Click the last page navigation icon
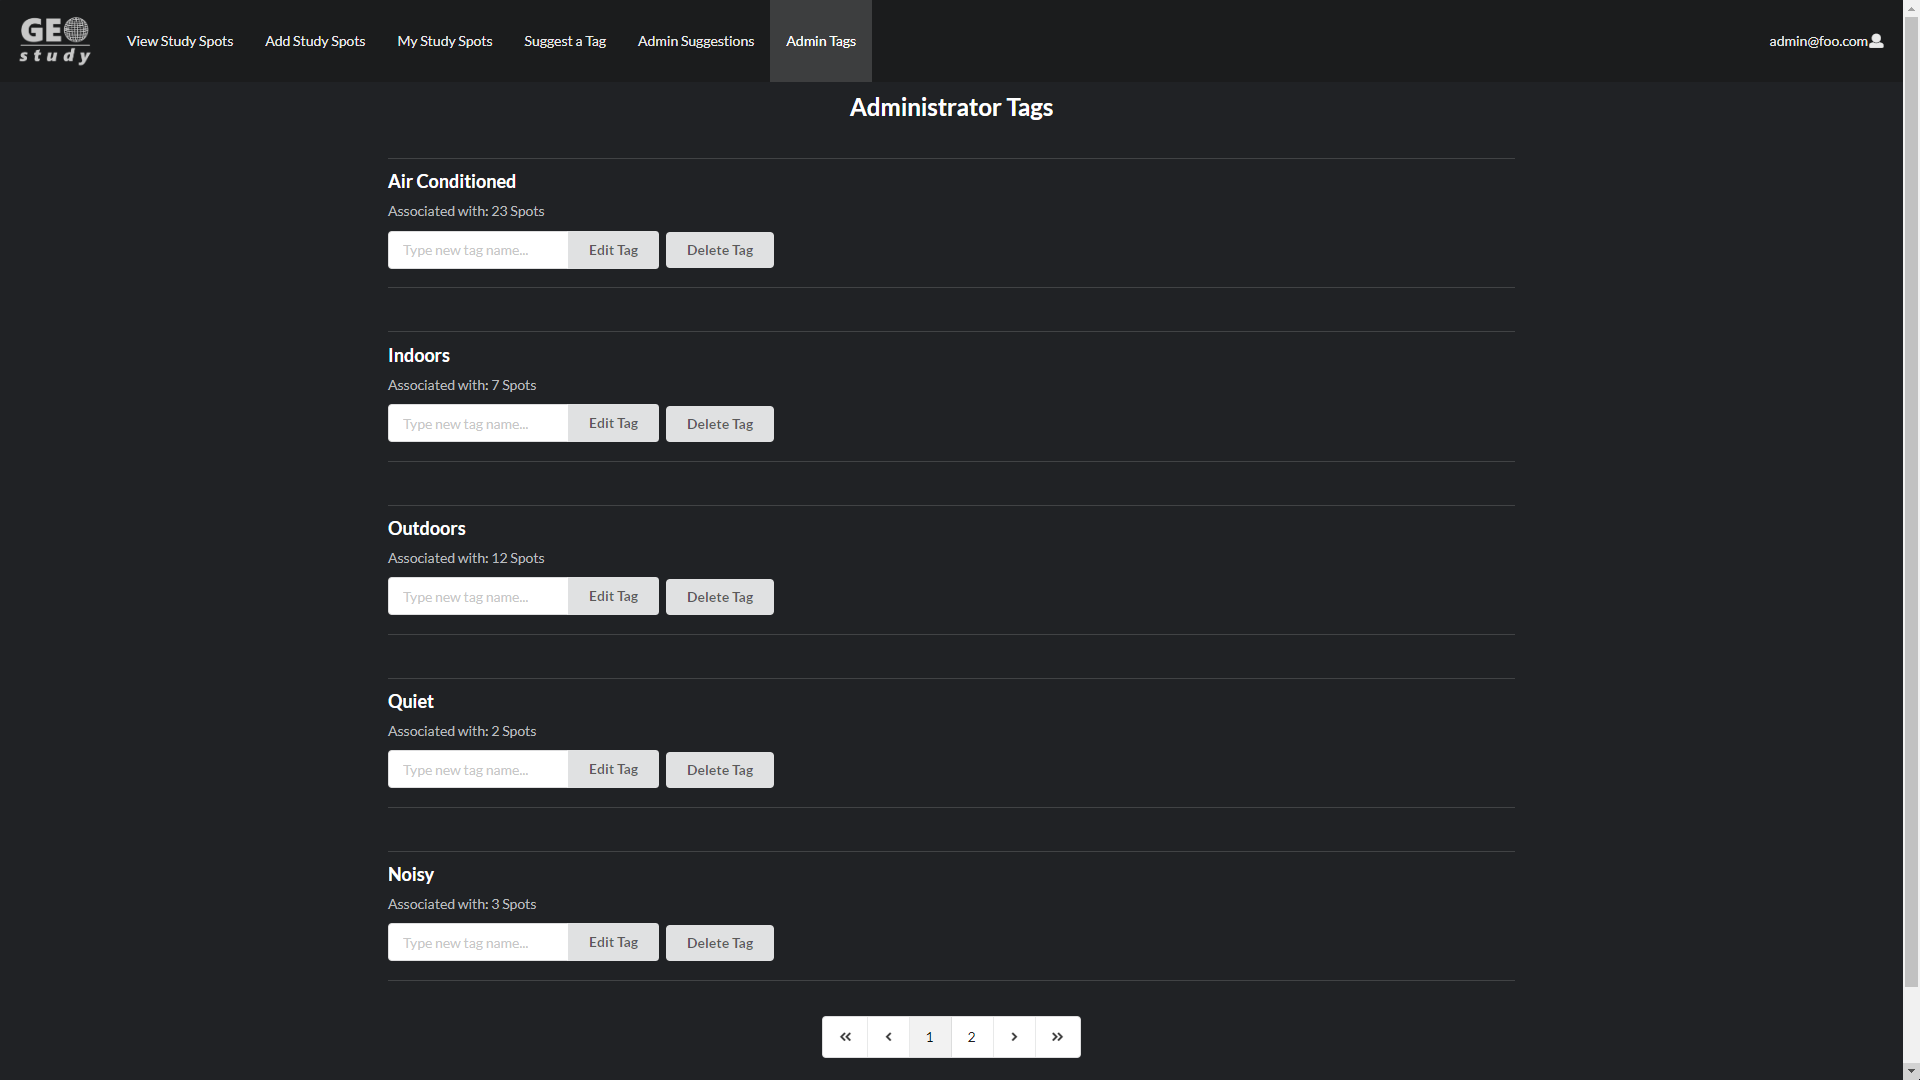The width and height of the screenshot is (1920, 1080). point(1056,1035)
